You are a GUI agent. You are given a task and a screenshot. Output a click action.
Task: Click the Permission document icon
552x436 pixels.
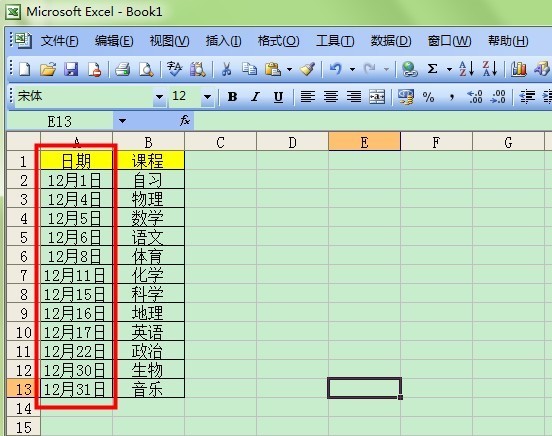click(94, 69)
